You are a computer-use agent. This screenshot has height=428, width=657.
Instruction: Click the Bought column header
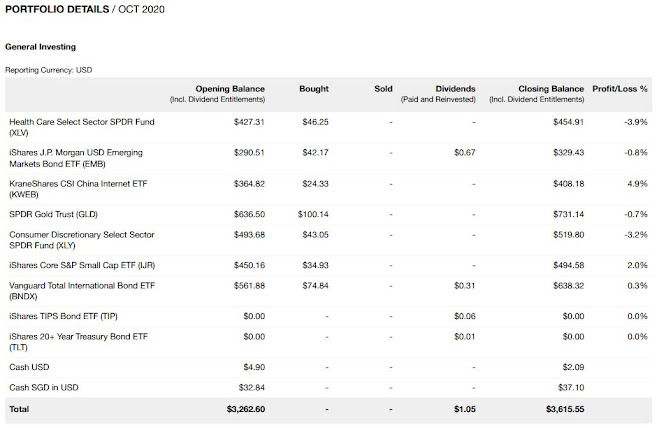(314, 89)
